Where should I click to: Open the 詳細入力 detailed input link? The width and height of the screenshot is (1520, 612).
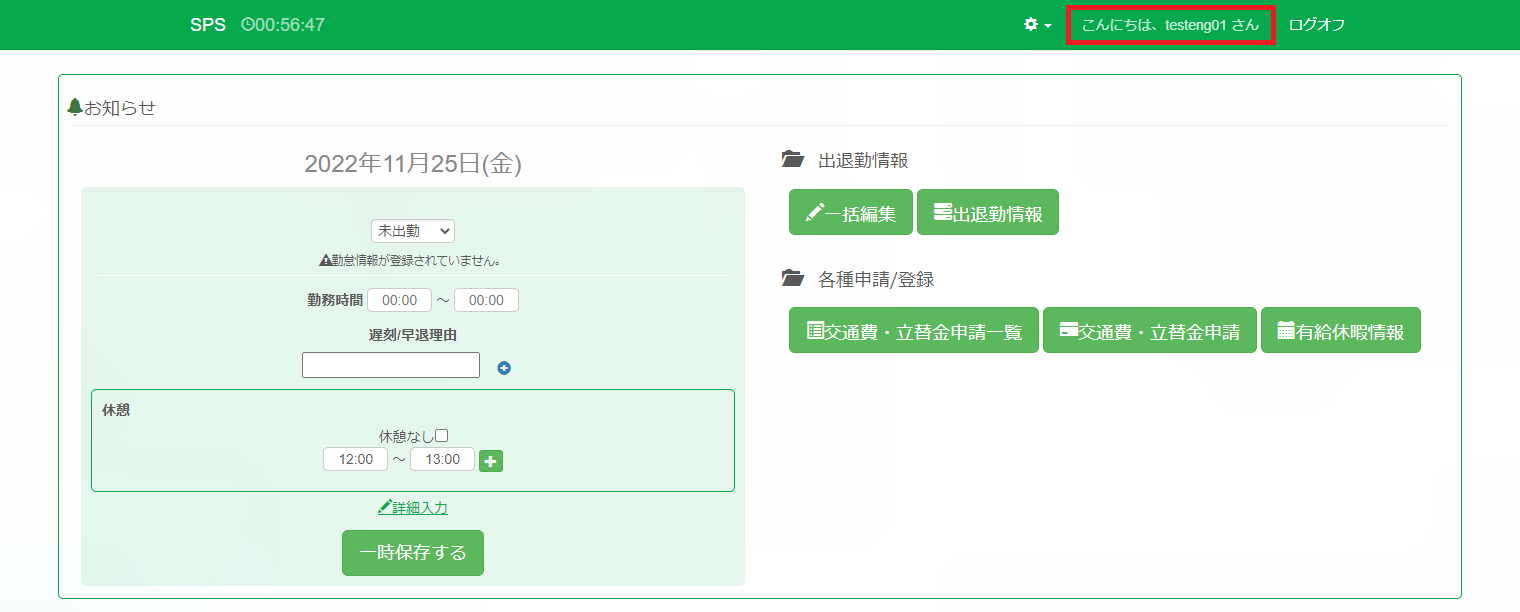(x=413, y=508)
